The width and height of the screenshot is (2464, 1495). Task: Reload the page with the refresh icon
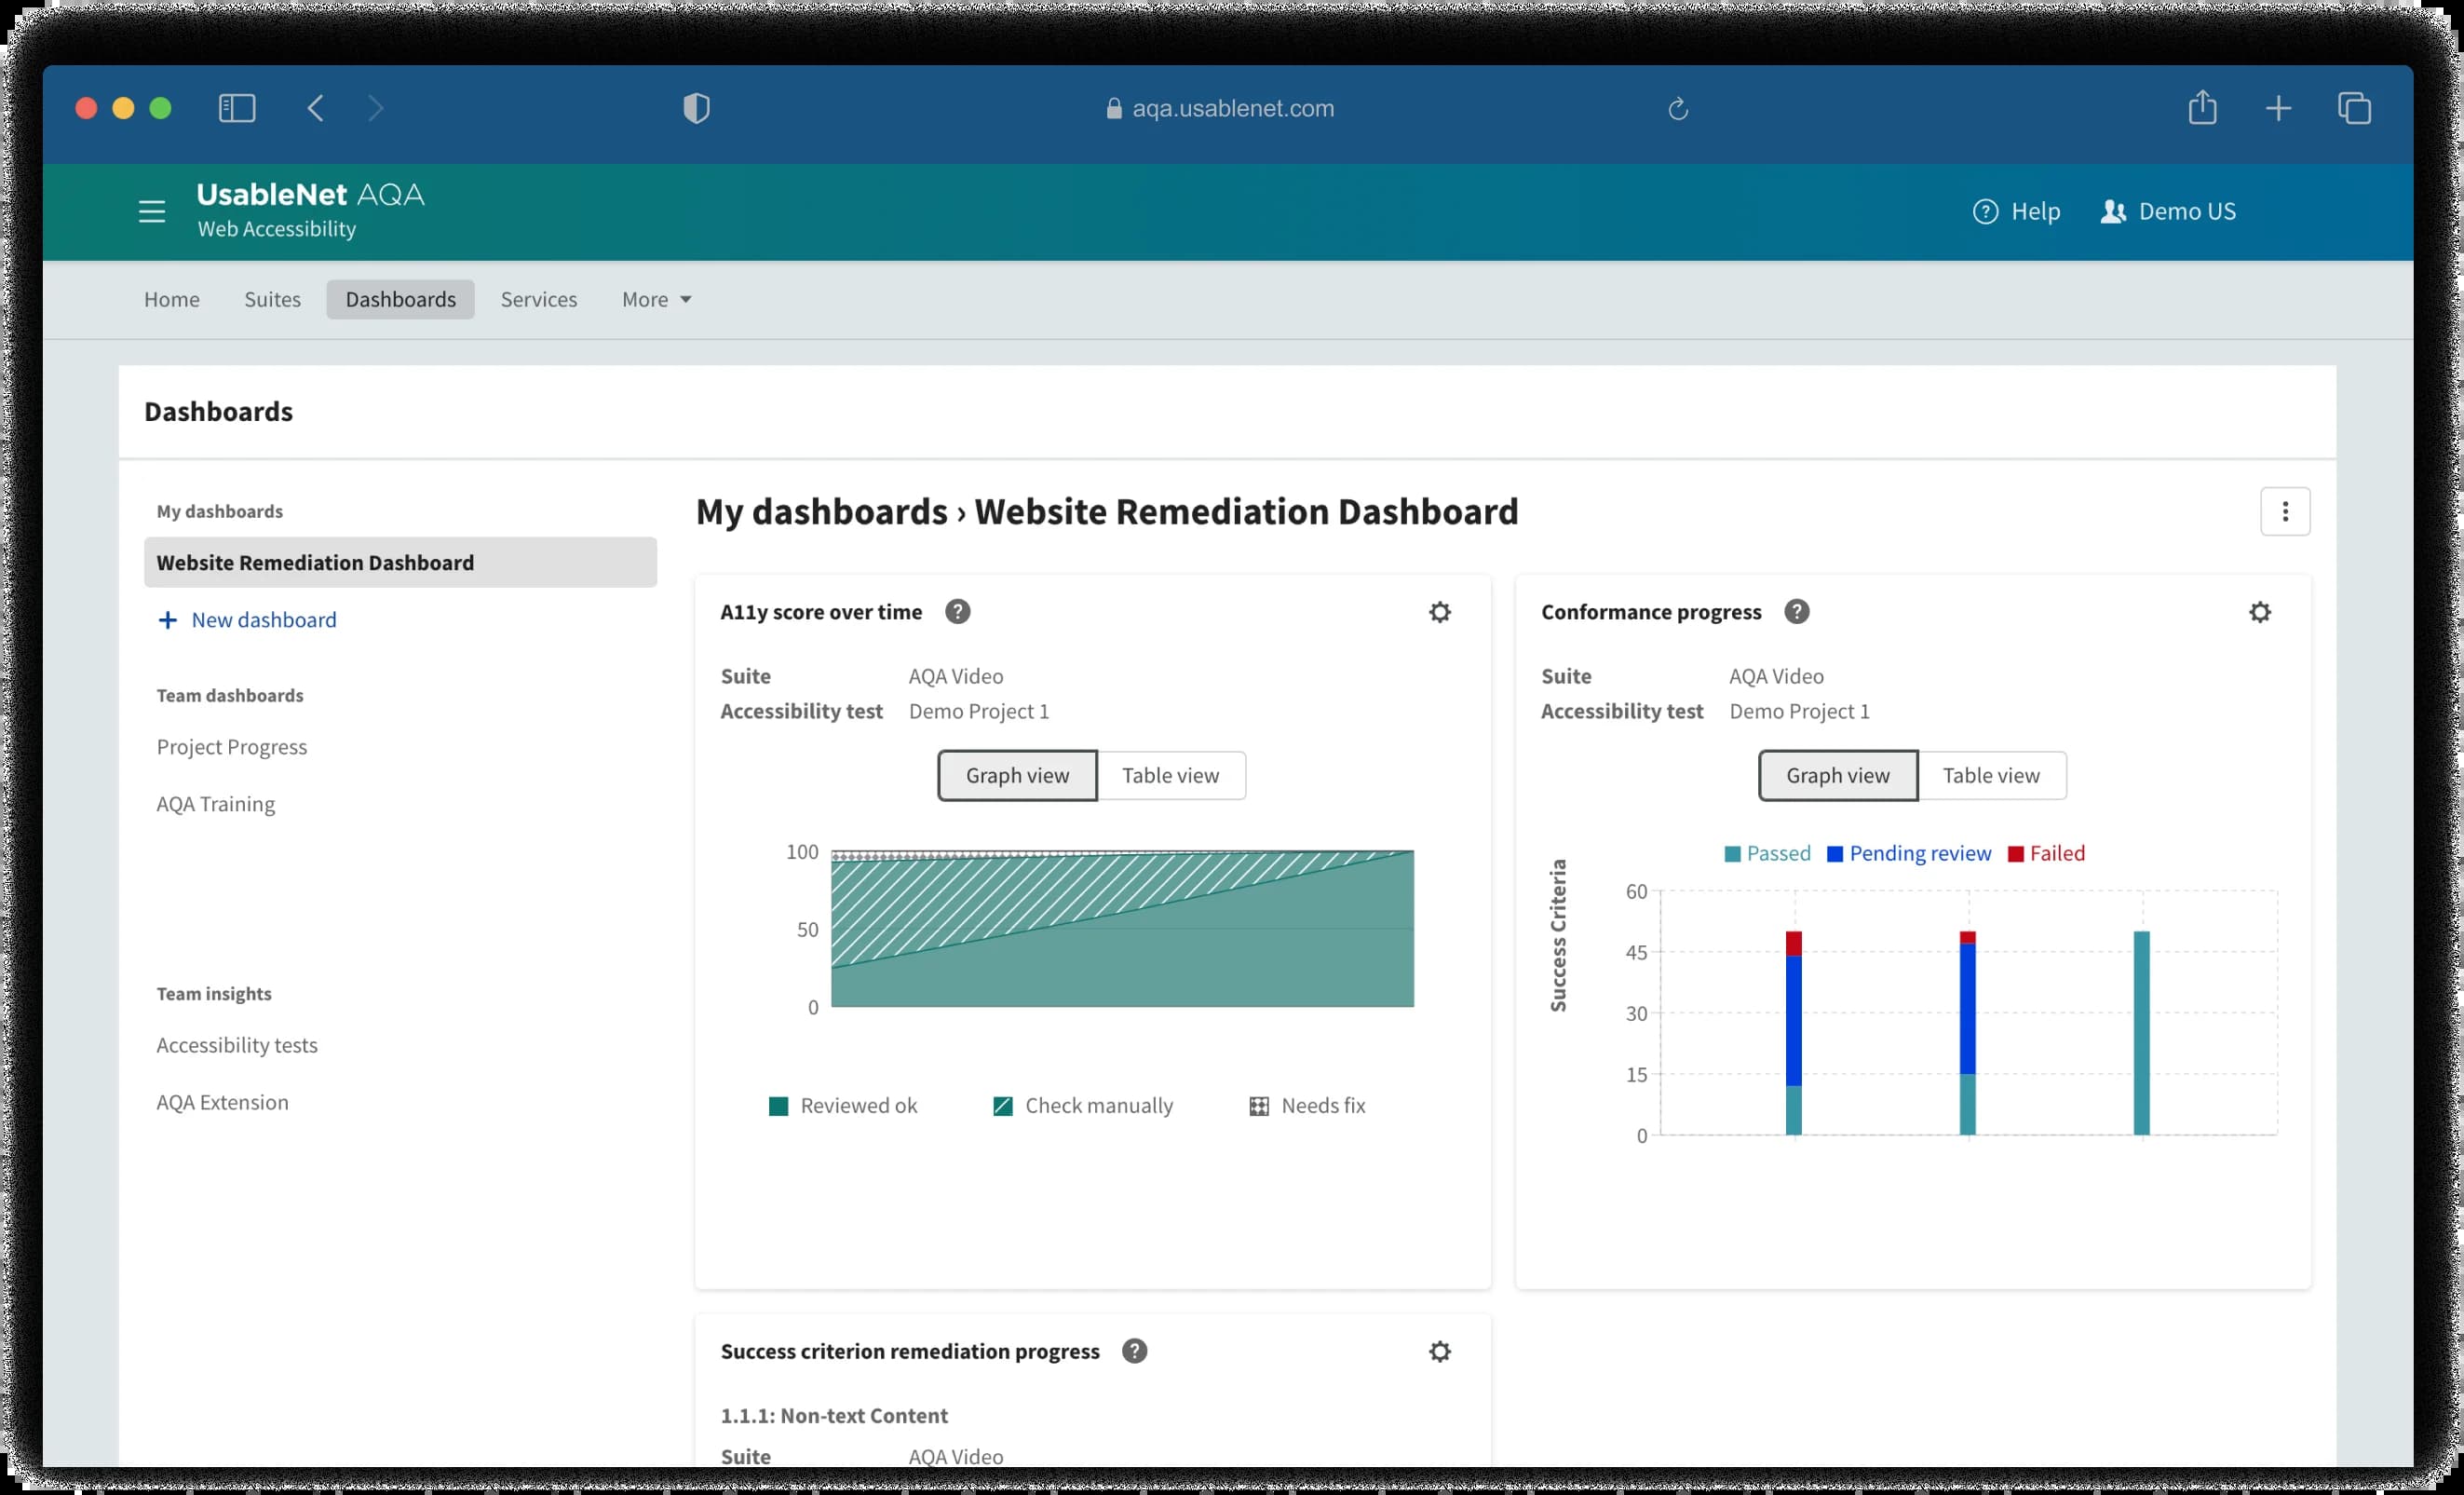[x=1678, y=108]
